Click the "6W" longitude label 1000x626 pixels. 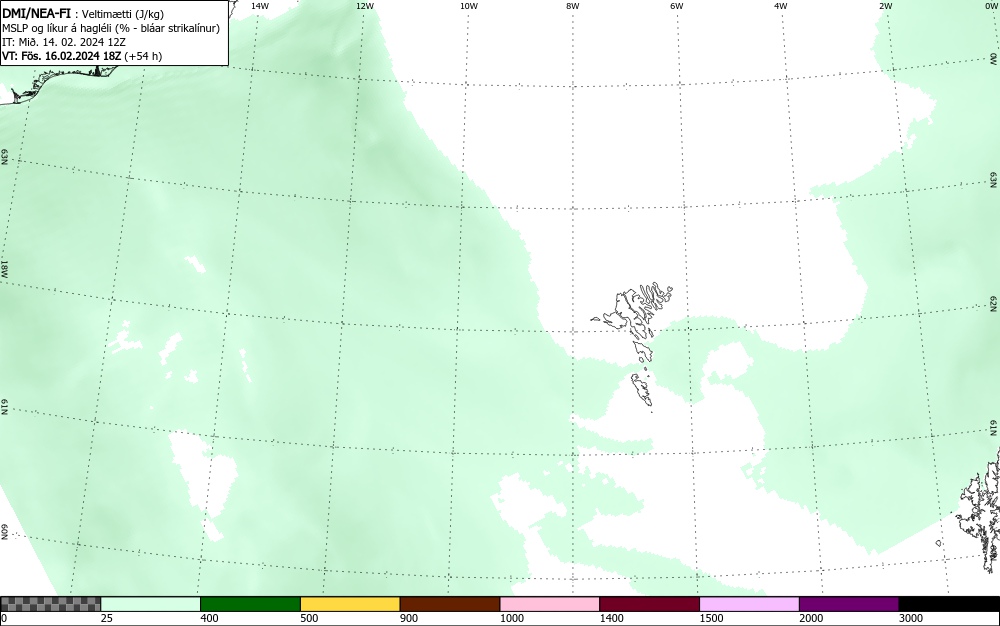(677, 6)
